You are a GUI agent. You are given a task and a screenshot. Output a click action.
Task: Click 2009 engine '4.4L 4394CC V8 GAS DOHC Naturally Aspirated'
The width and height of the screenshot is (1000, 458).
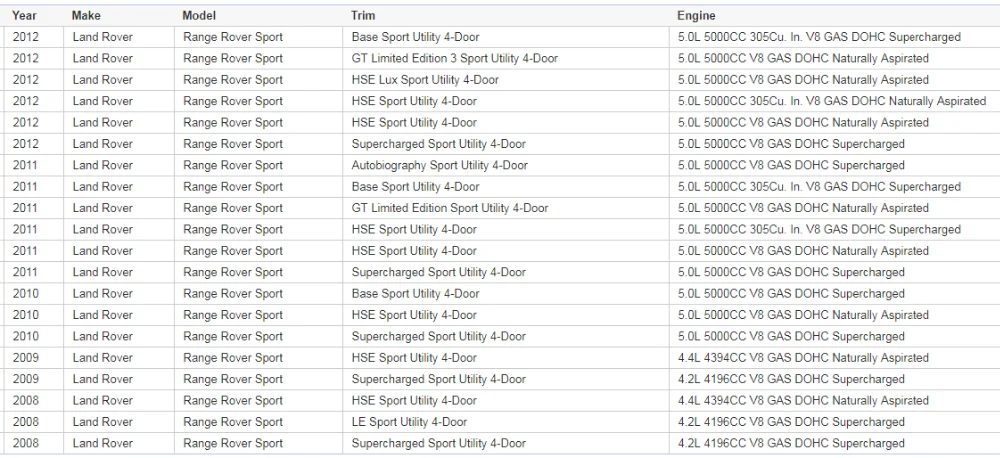click(x=804, y=357)
